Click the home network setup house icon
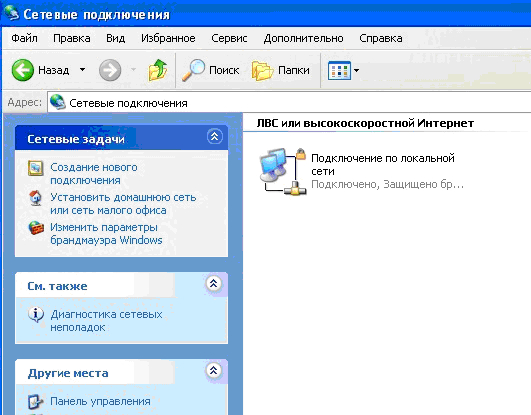Viewport: 531px width, 415px height. (x=36, y=198)
